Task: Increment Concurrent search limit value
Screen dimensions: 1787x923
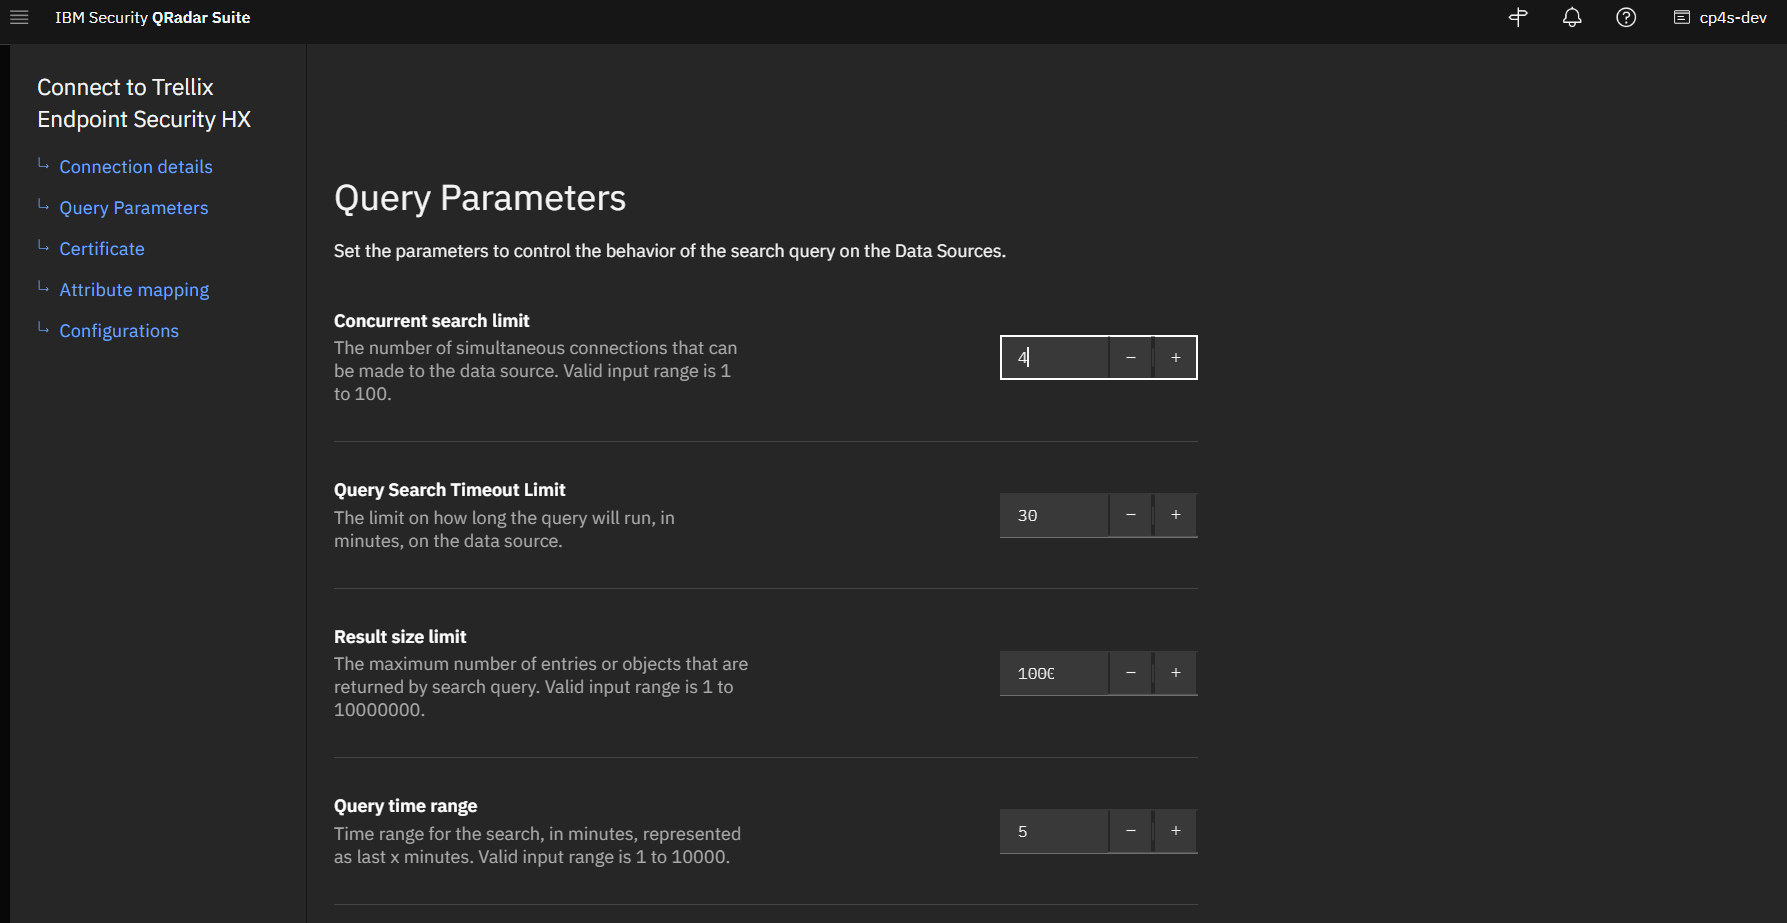Action: pyautogui.click(x=1176, y=357)
